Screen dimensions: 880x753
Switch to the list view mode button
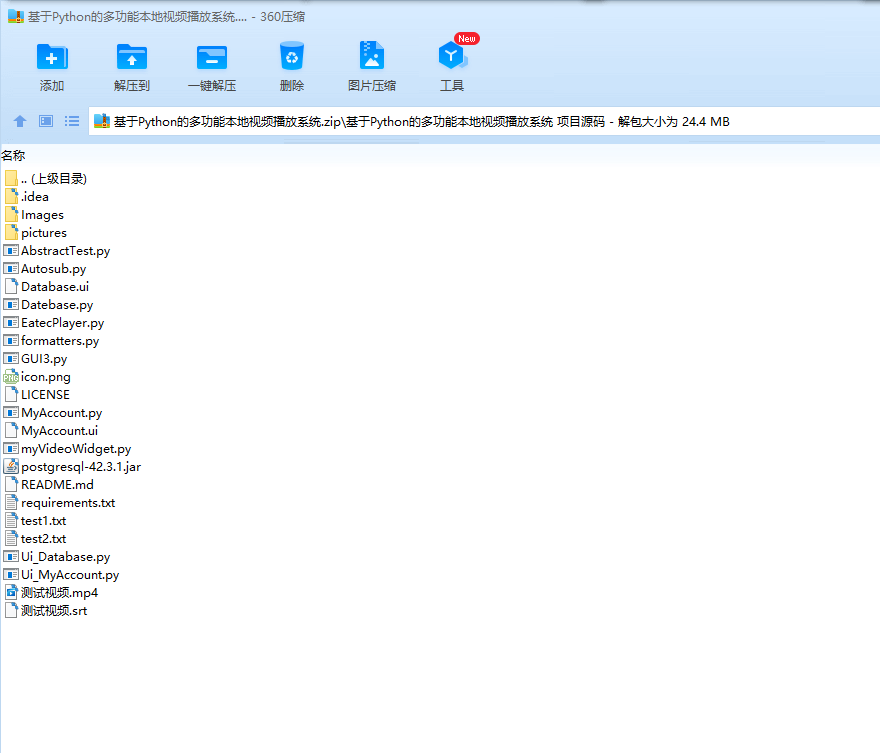click(x=72, y=121)
